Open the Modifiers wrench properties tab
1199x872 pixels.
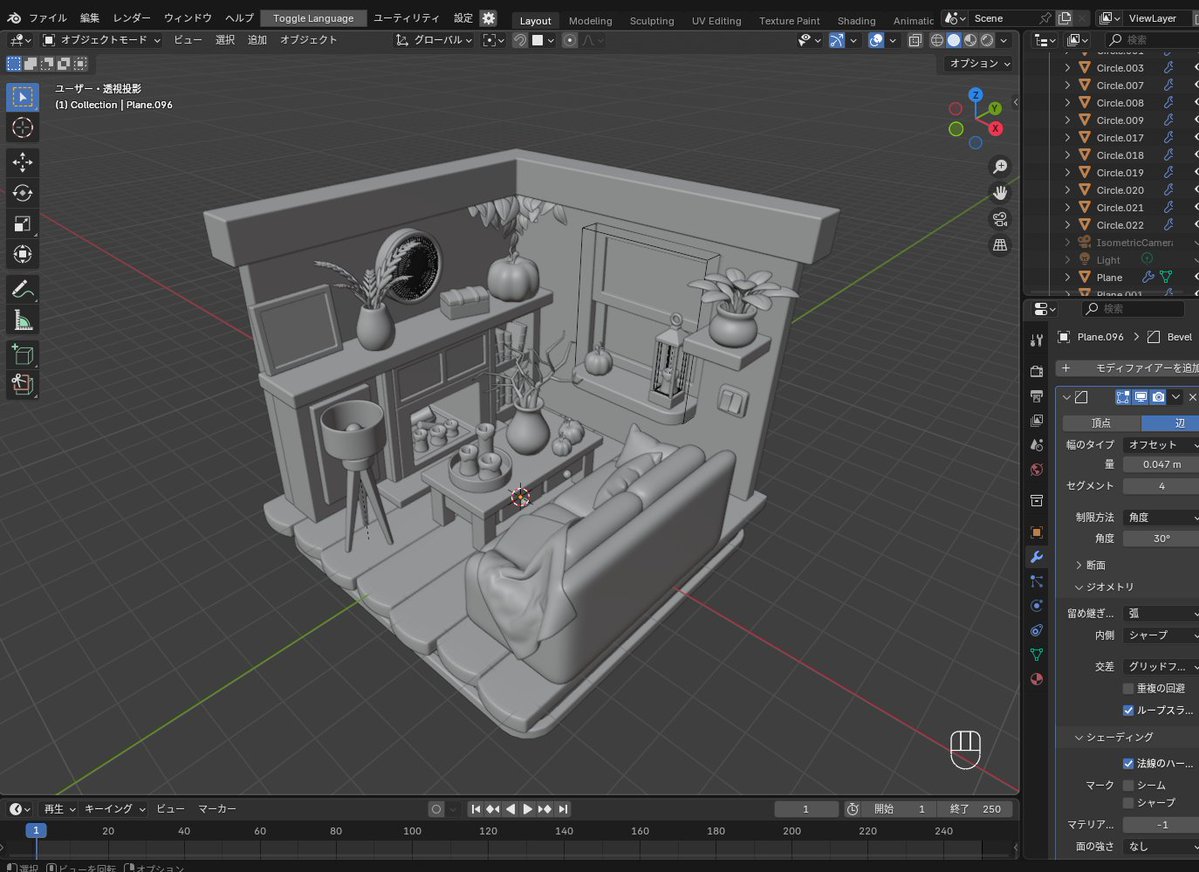pos(1037,557)
